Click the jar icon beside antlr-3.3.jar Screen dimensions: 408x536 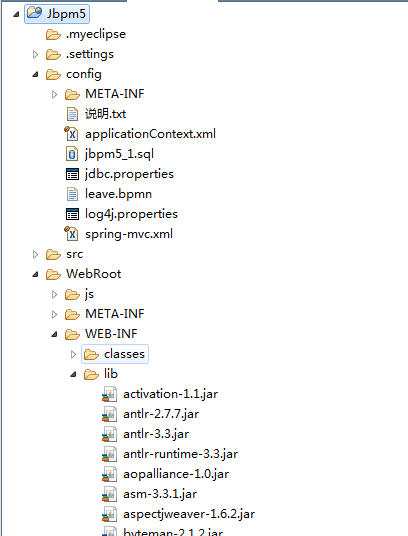(109, 434)
